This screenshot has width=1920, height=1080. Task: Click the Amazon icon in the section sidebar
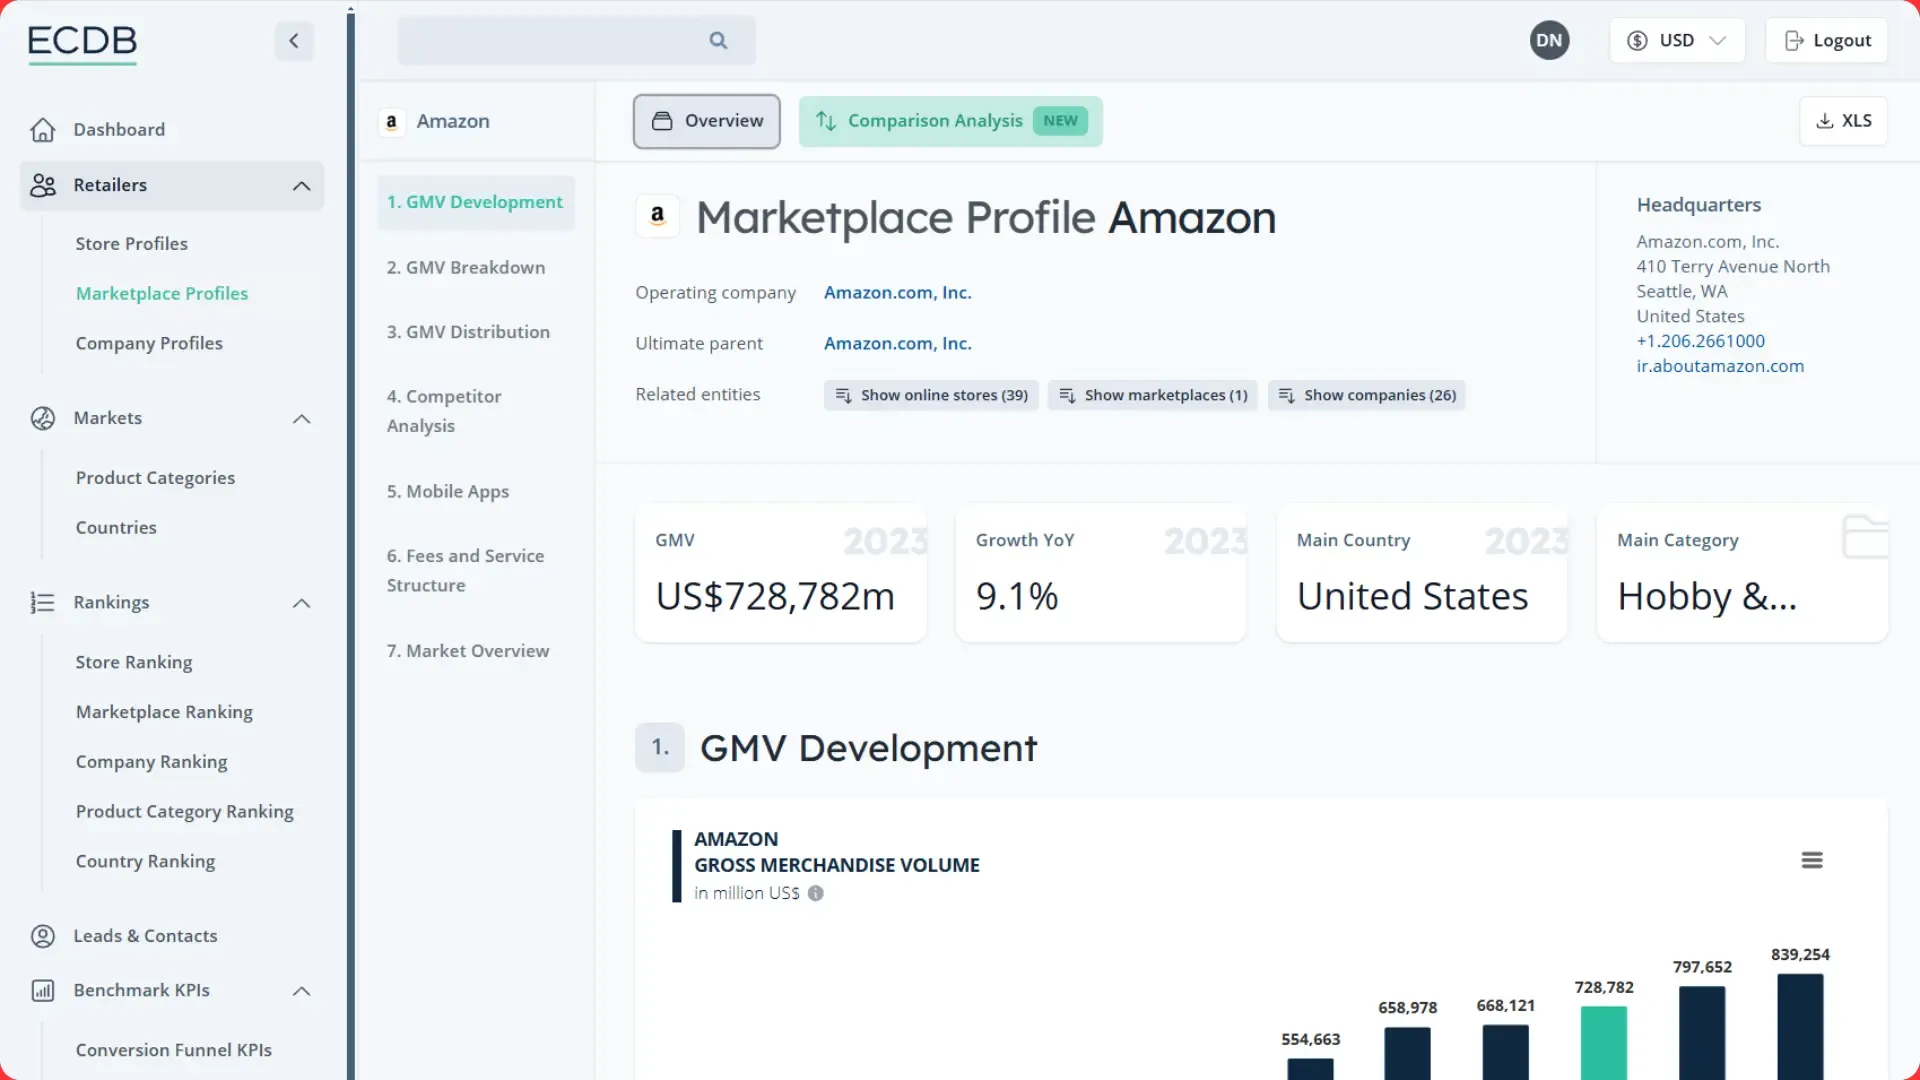[x=392, y=121]
